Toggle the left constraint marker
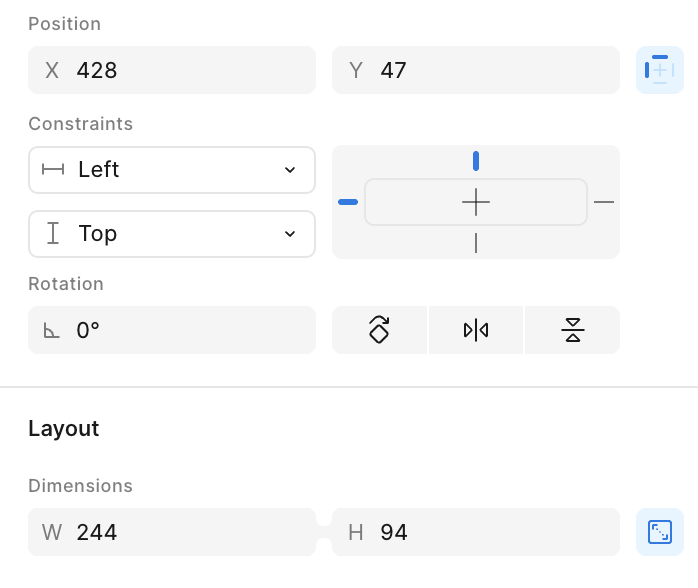Image resolution: width=698 pixels, height=588 pixels. [x=348, y=202]
